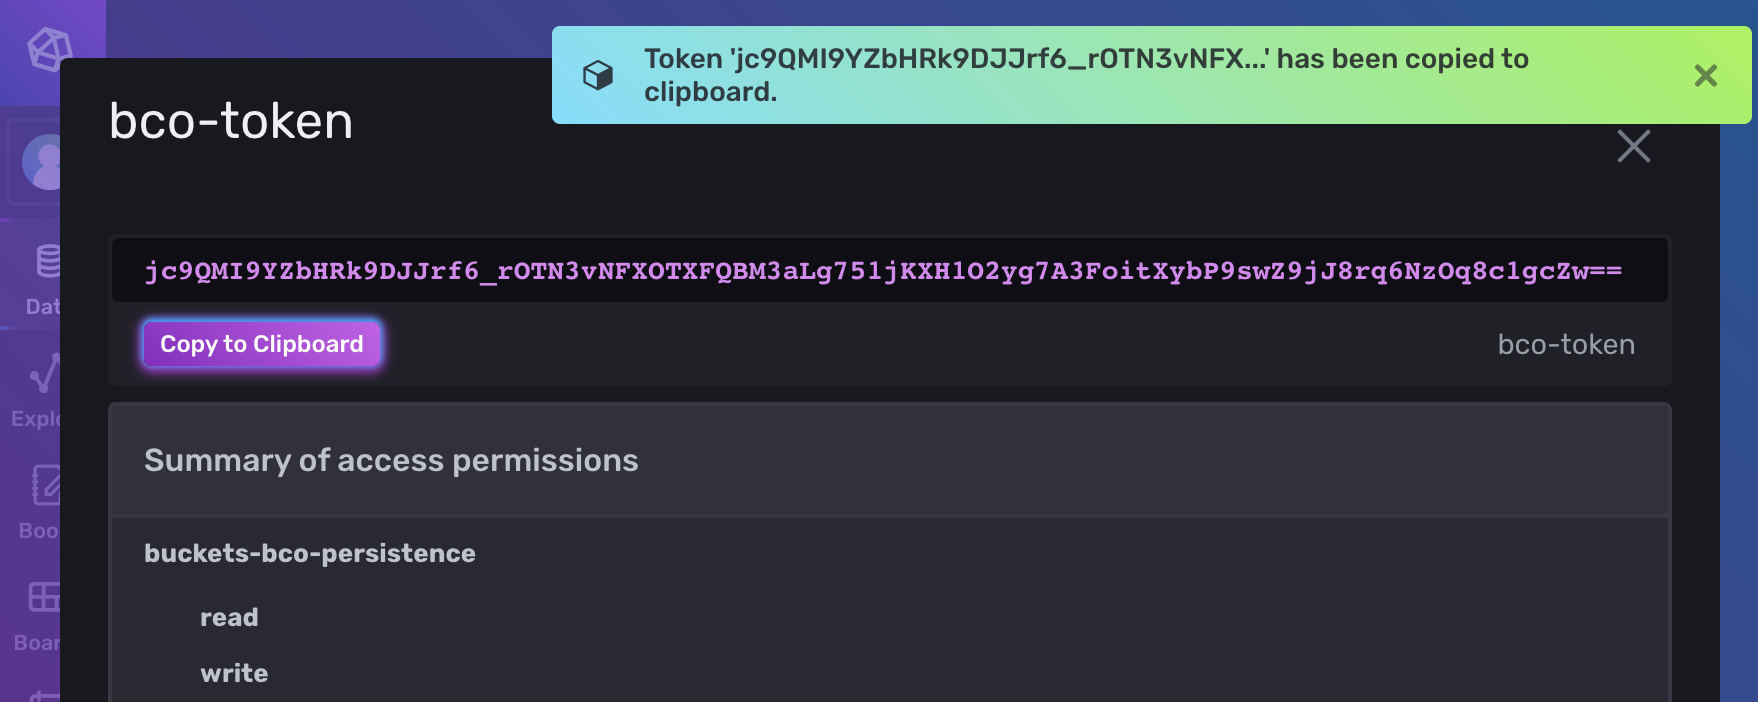Open the Boards dashboard icon in the sidebar

(42, 598)
